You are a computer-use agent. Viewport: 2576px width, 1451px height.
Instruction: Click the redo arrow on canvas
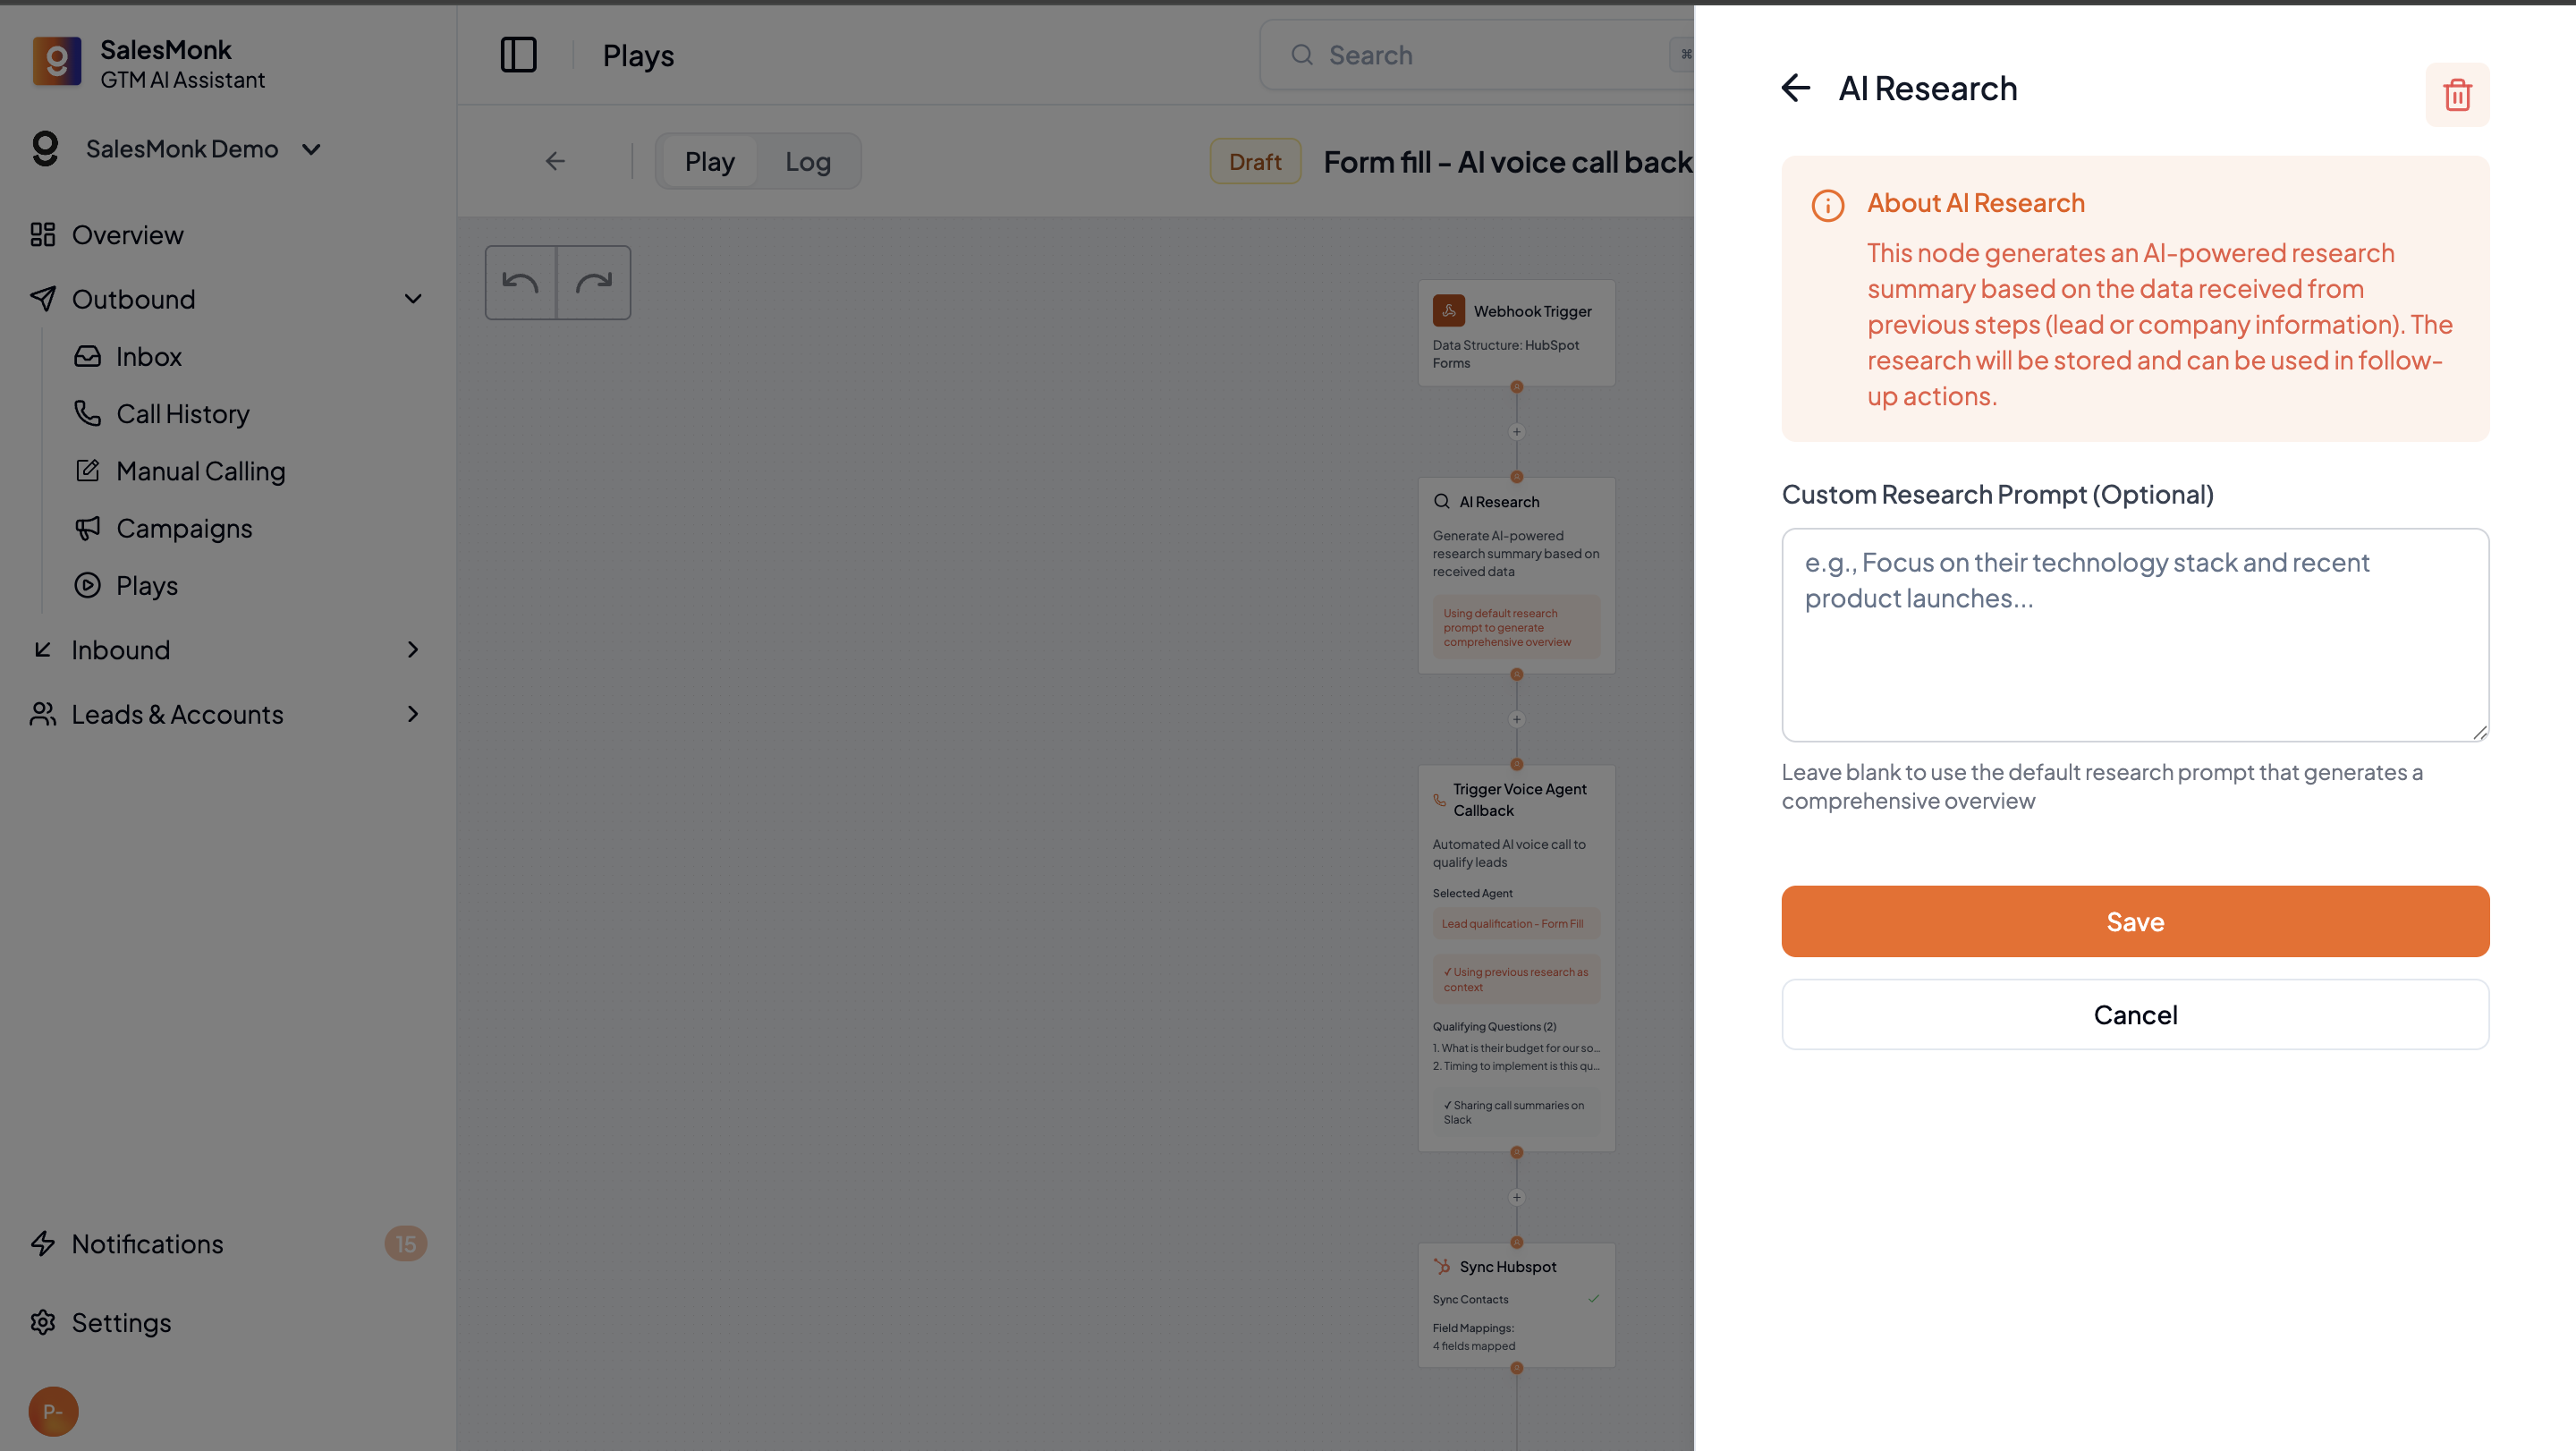point(594,282)
